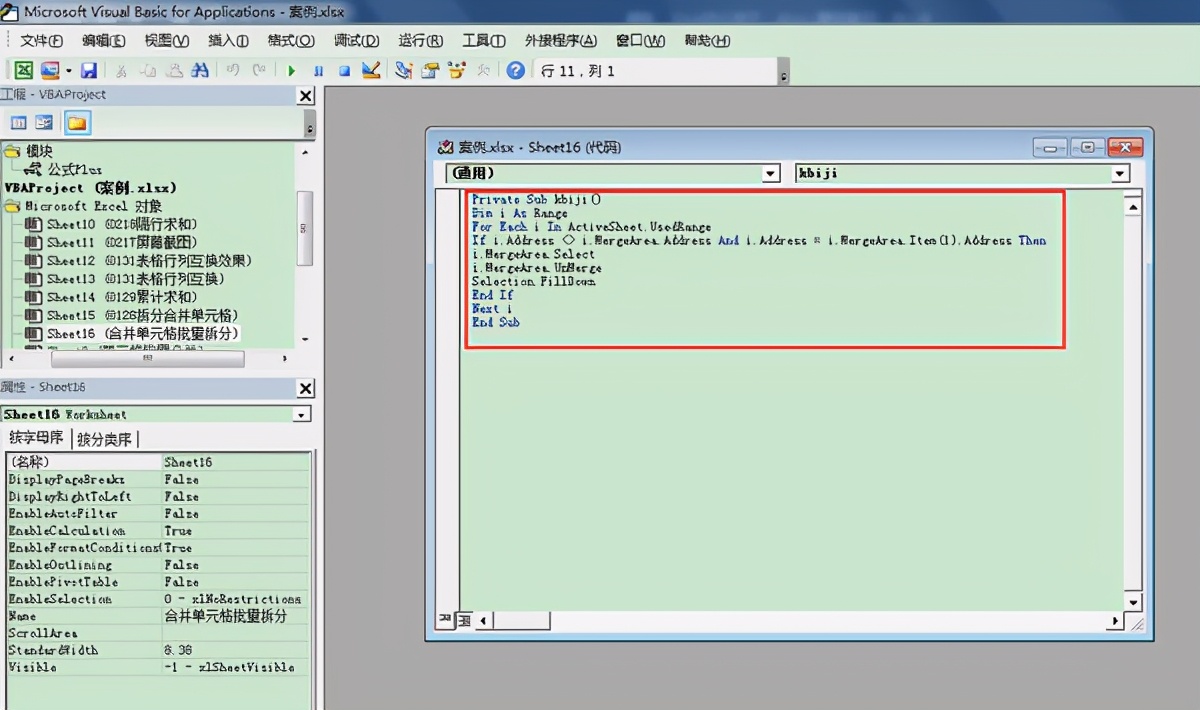Open the 运行(R) menu
The height and width of the screenshot is (710, 1200).
(421, 41)
